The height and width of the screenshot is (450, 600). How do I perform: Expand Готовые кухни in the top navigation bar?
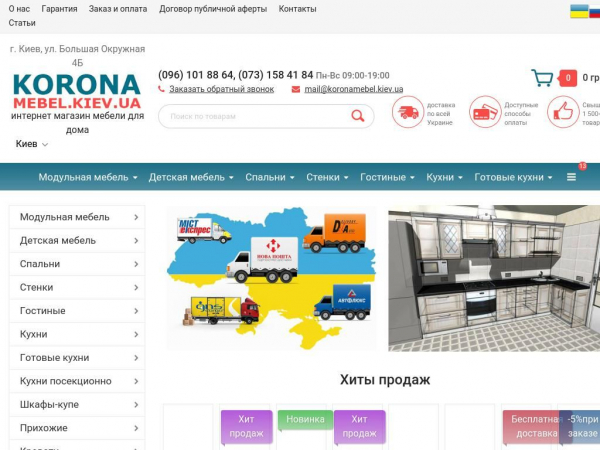click(514, 177)
